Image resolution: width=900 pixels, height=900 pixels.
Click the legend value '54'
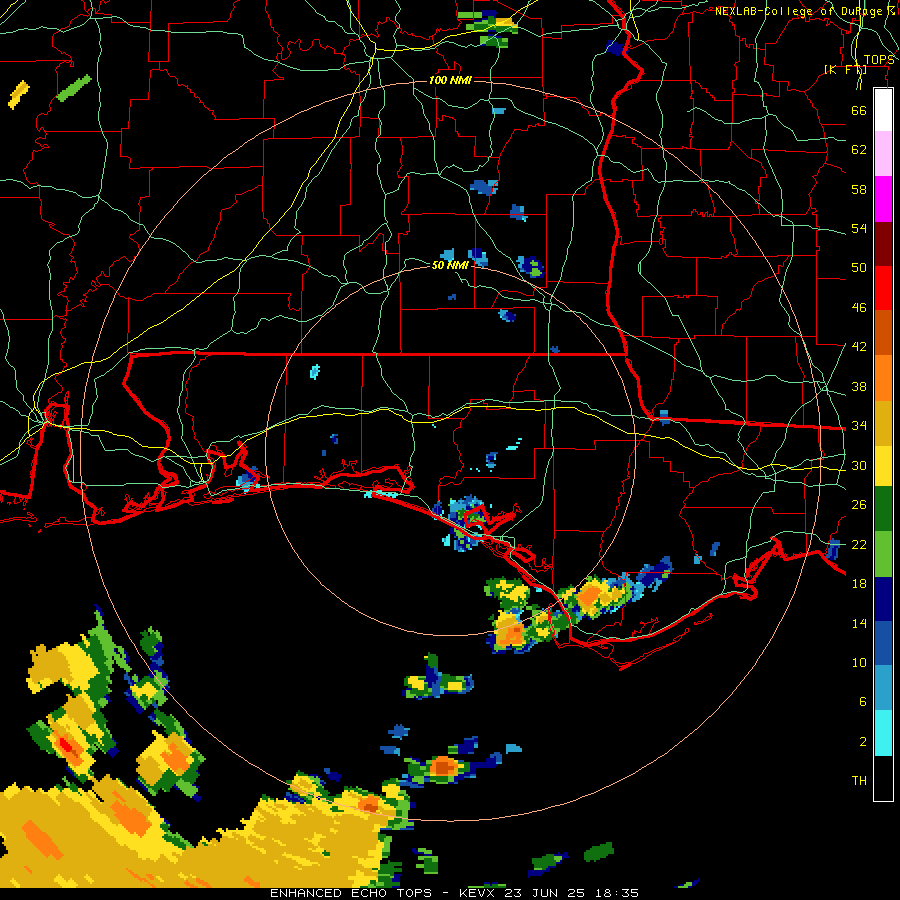(859, 228)
